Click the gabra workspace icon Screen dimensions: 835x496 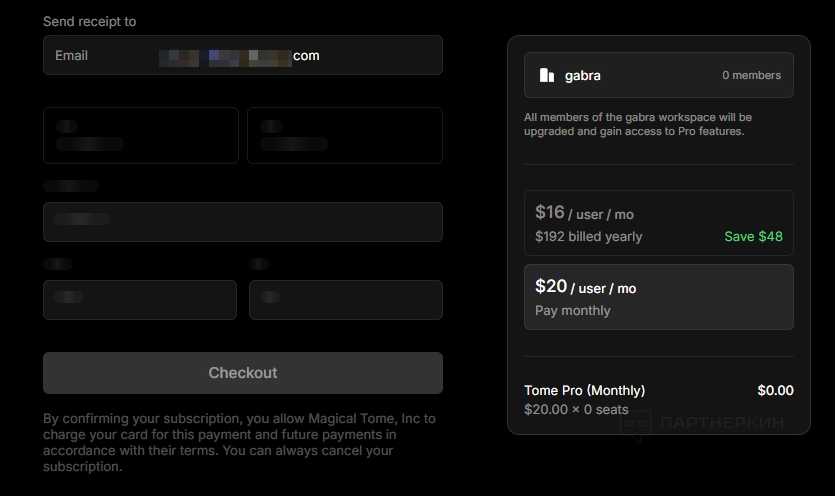click(x=547, y=75)
